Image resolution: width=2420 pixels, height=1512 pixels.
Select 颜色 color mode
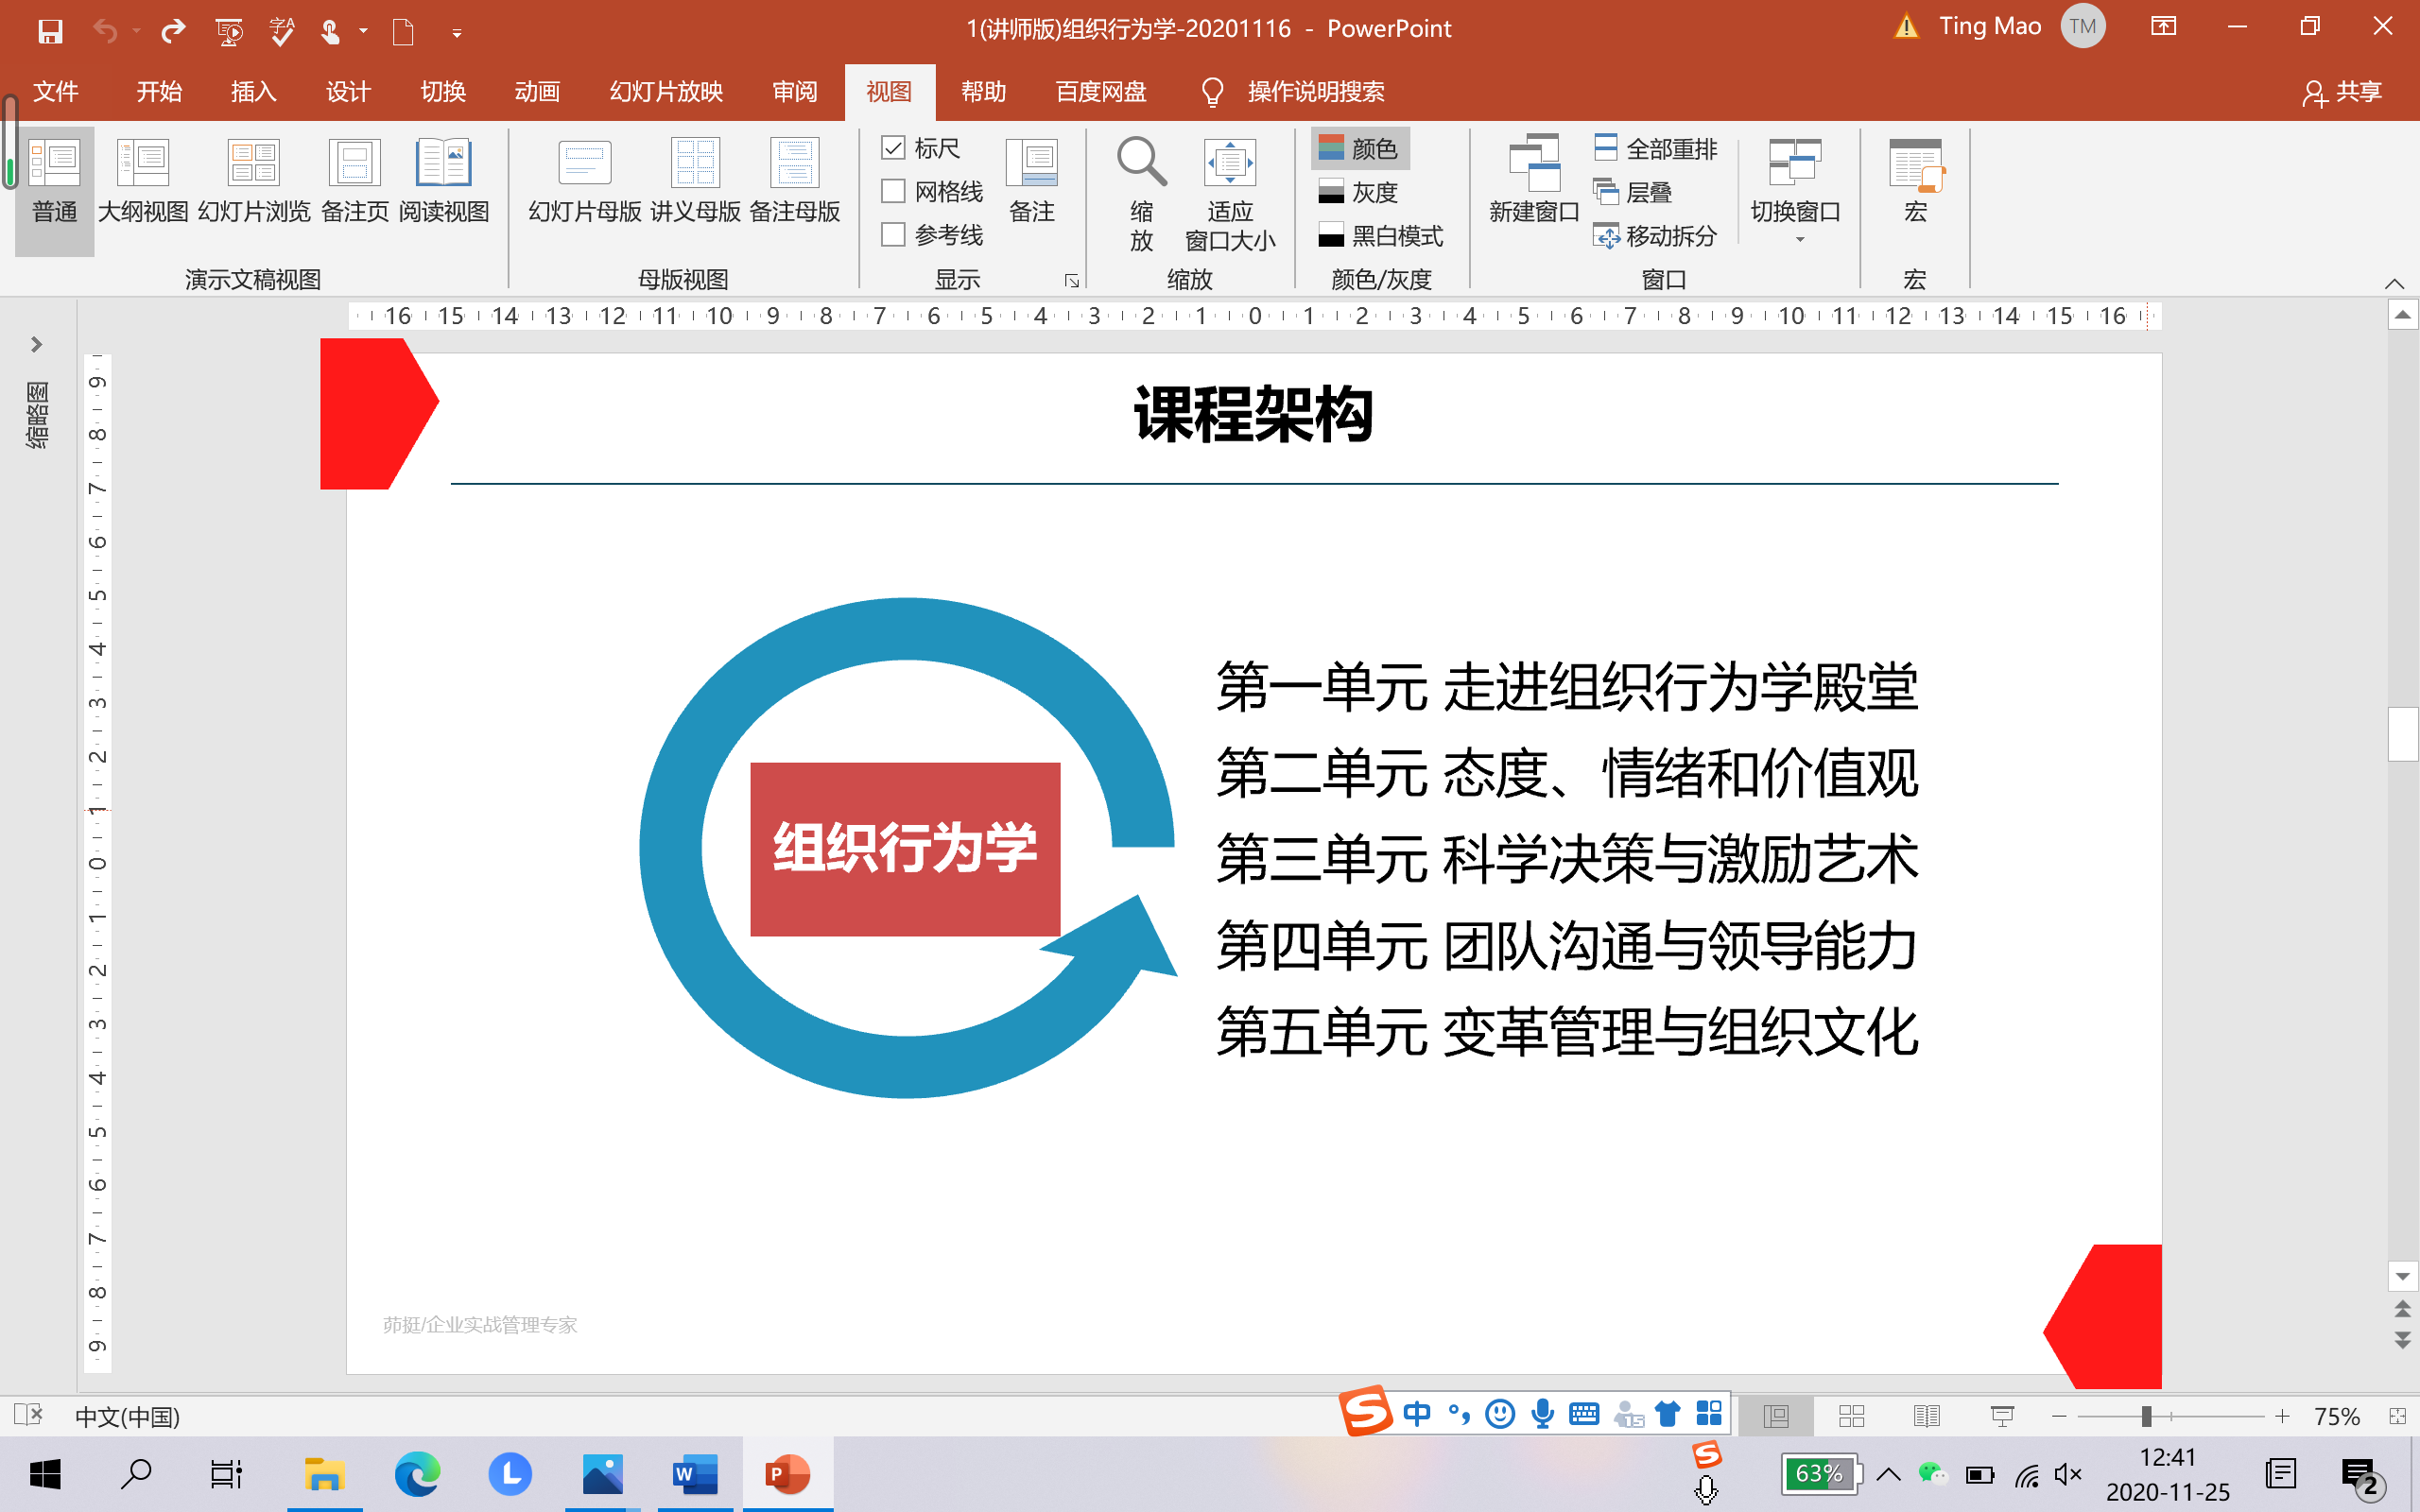click(1360, 149)
